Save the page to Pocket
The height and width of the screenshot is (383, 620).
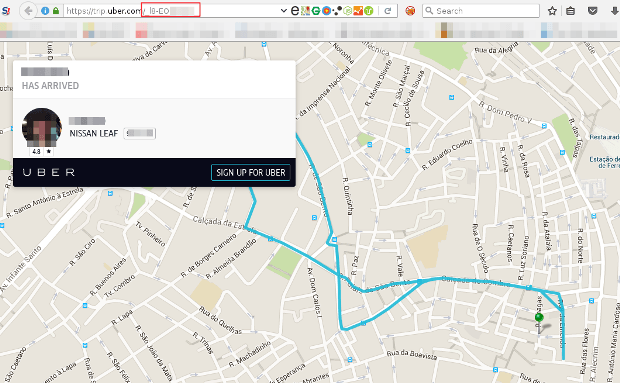tap(592, 11)
